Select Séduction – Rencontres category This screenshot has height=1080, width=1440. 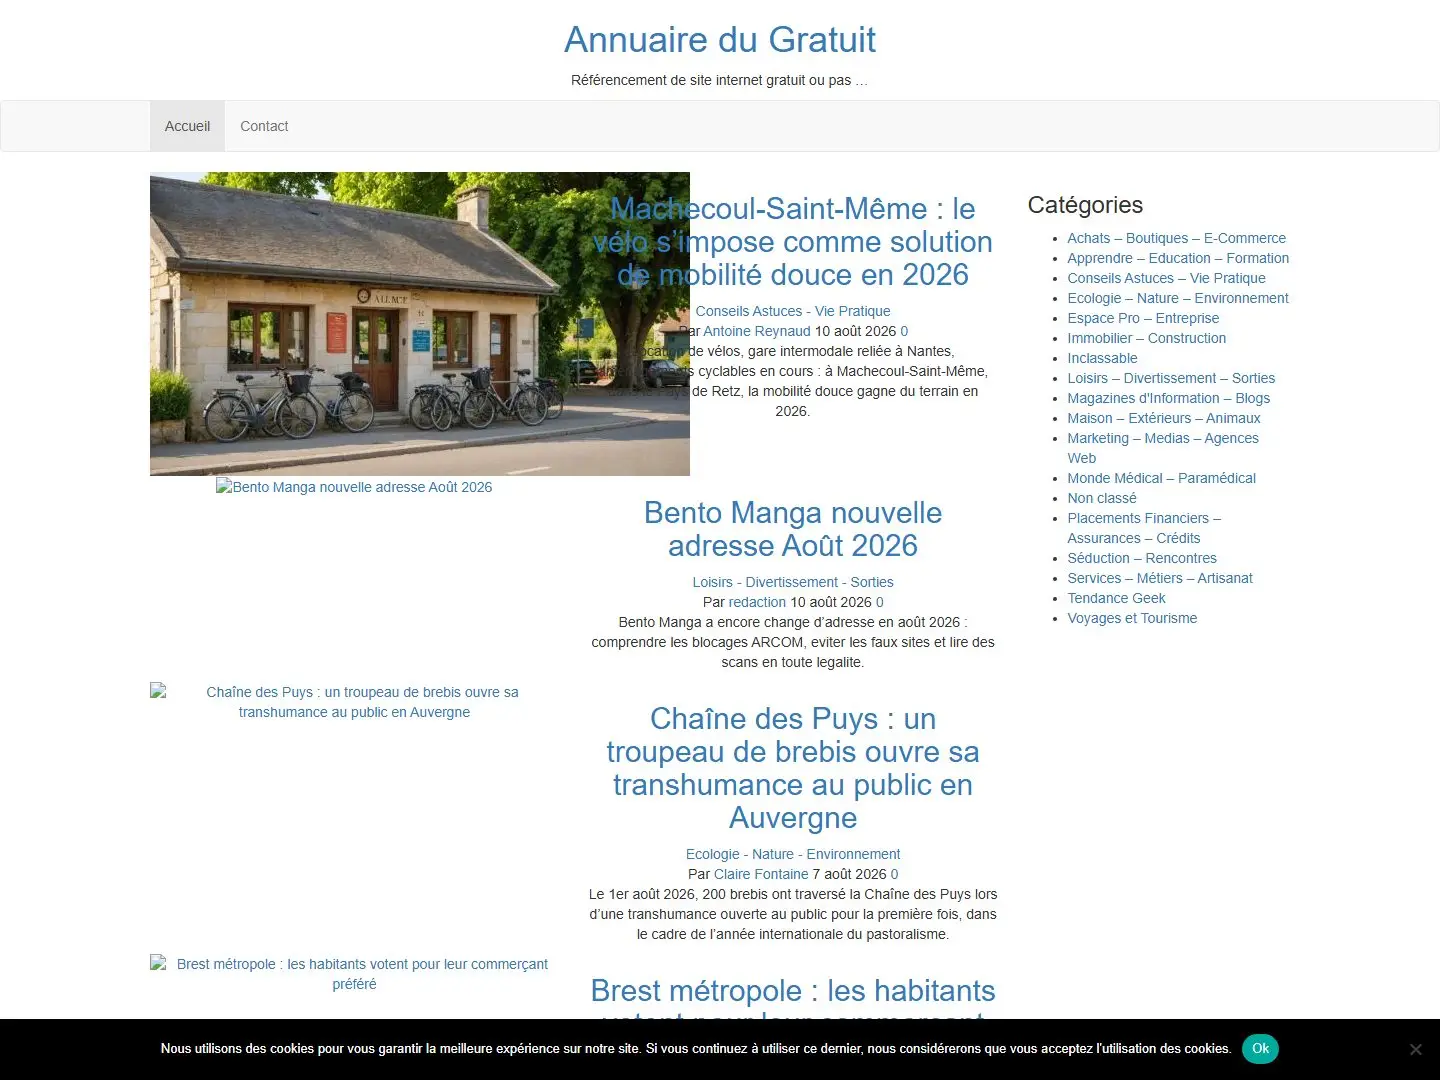coord(1142,558)
